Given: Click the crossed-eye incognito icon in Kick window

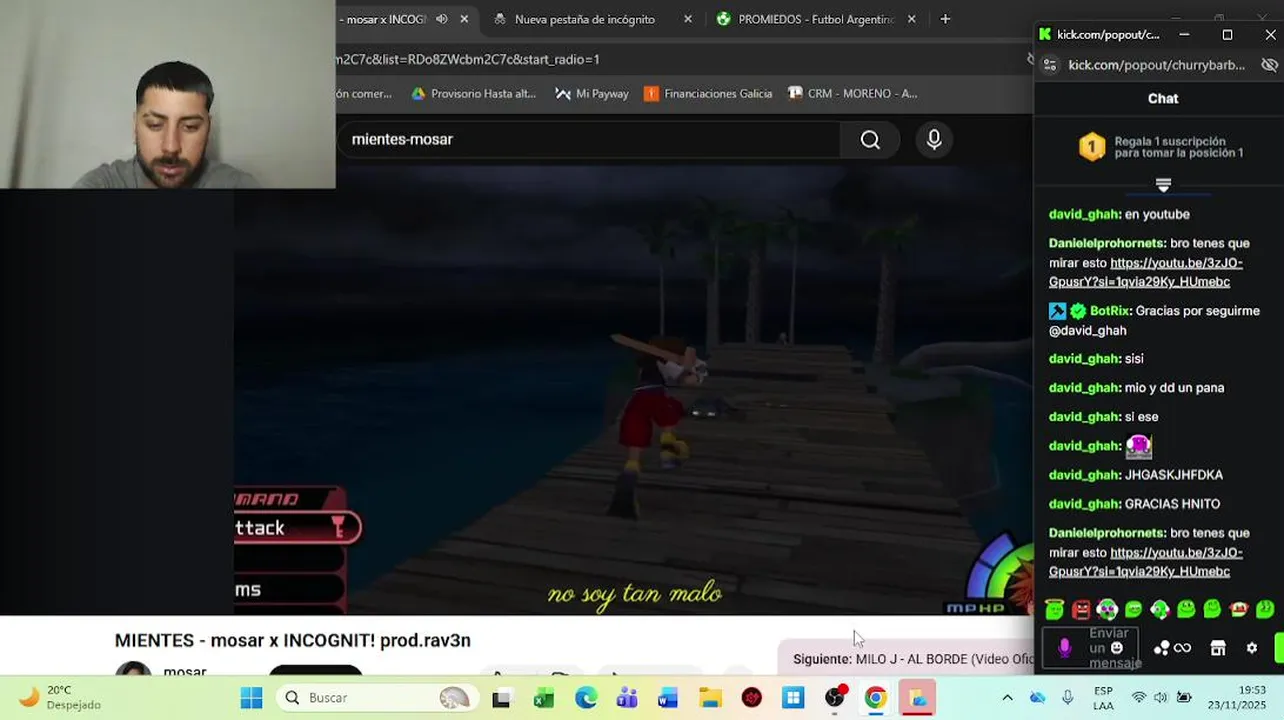Looking at the screenshot, I should [x=1269, y=65].
